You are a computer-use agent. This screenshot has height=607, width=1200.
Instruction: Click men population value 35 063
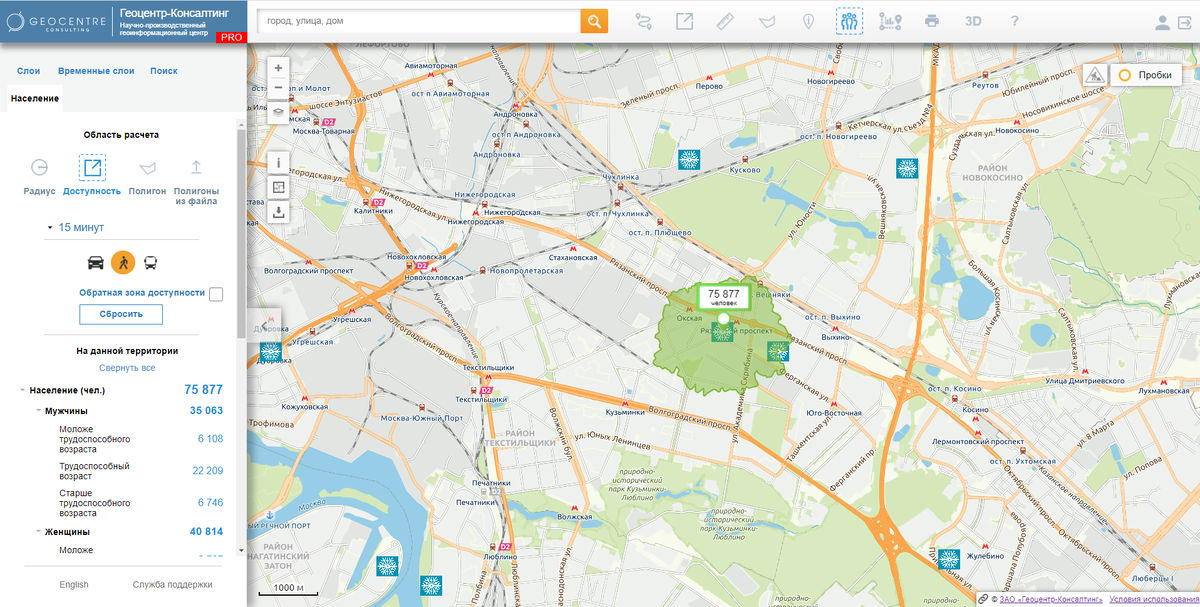pos(207,411)
